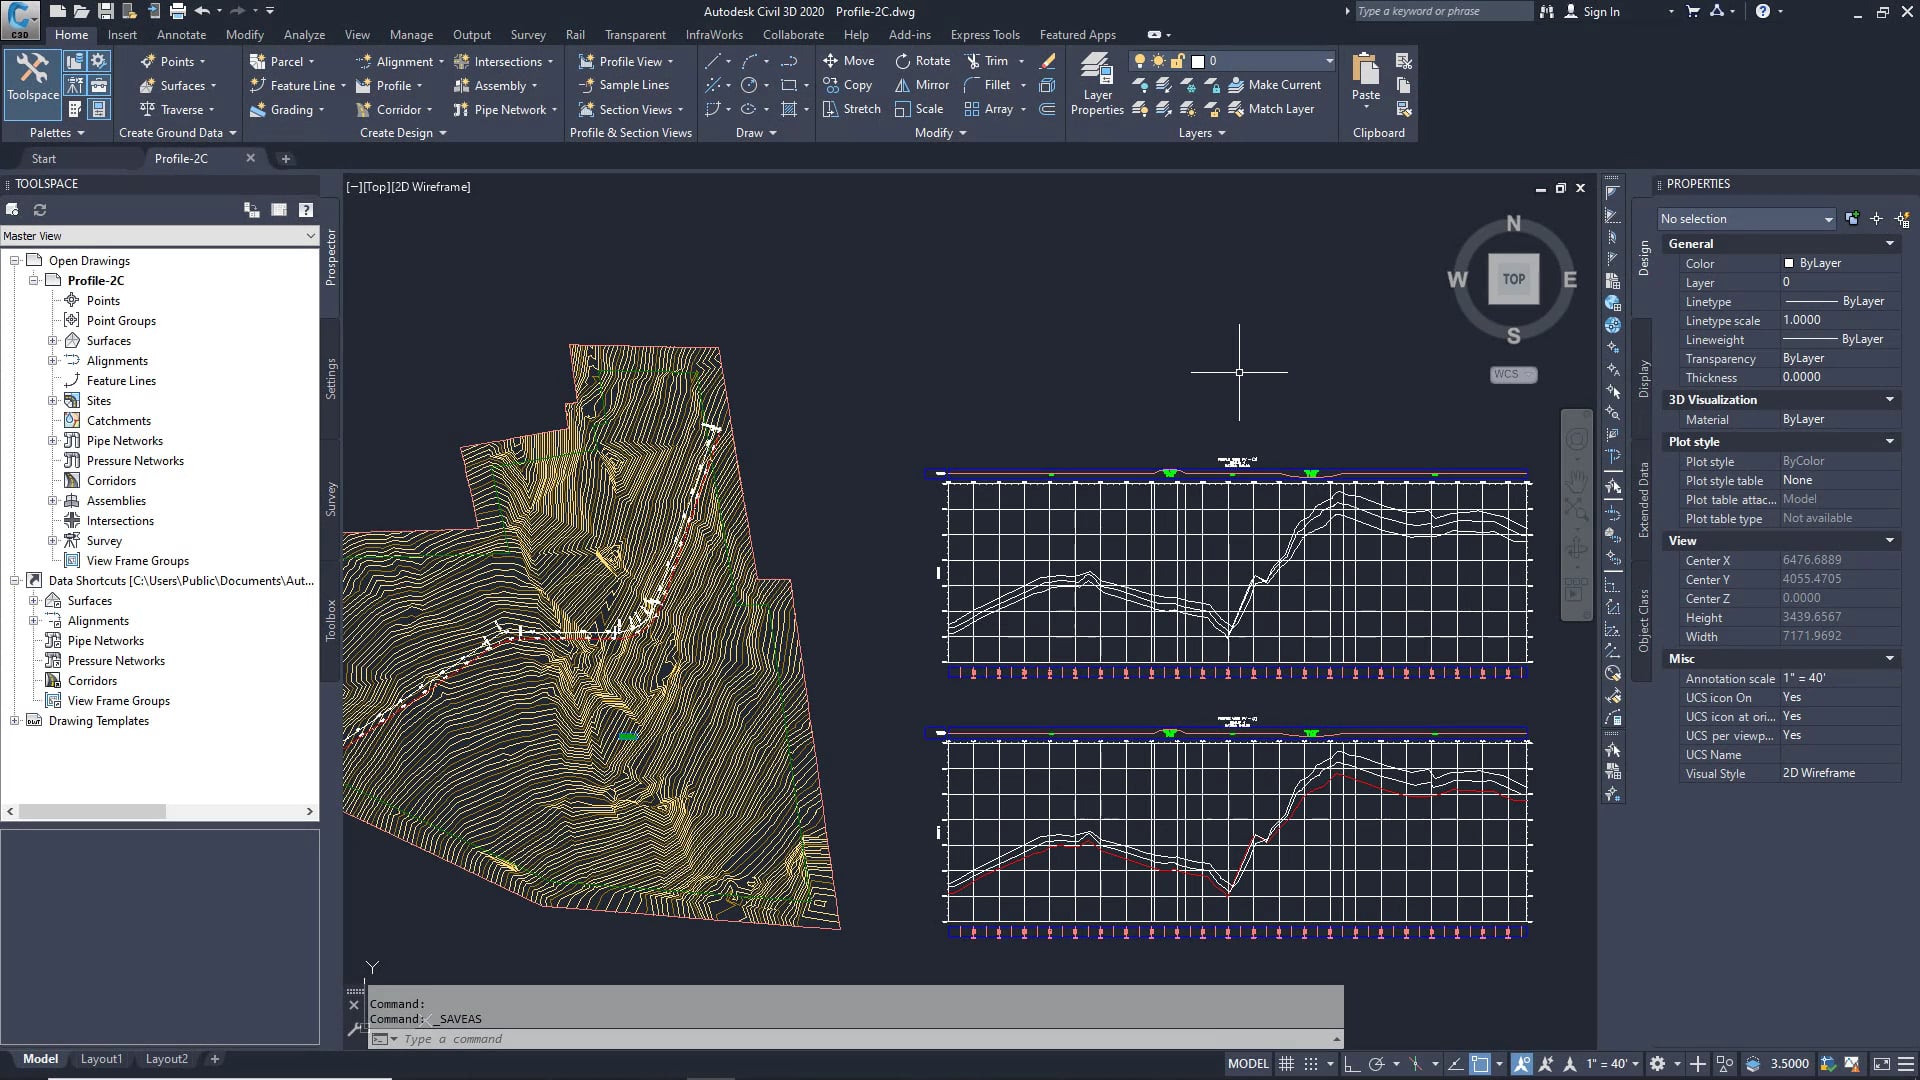Click the TOP face of the ViewCube

[x=1513, y=279]
